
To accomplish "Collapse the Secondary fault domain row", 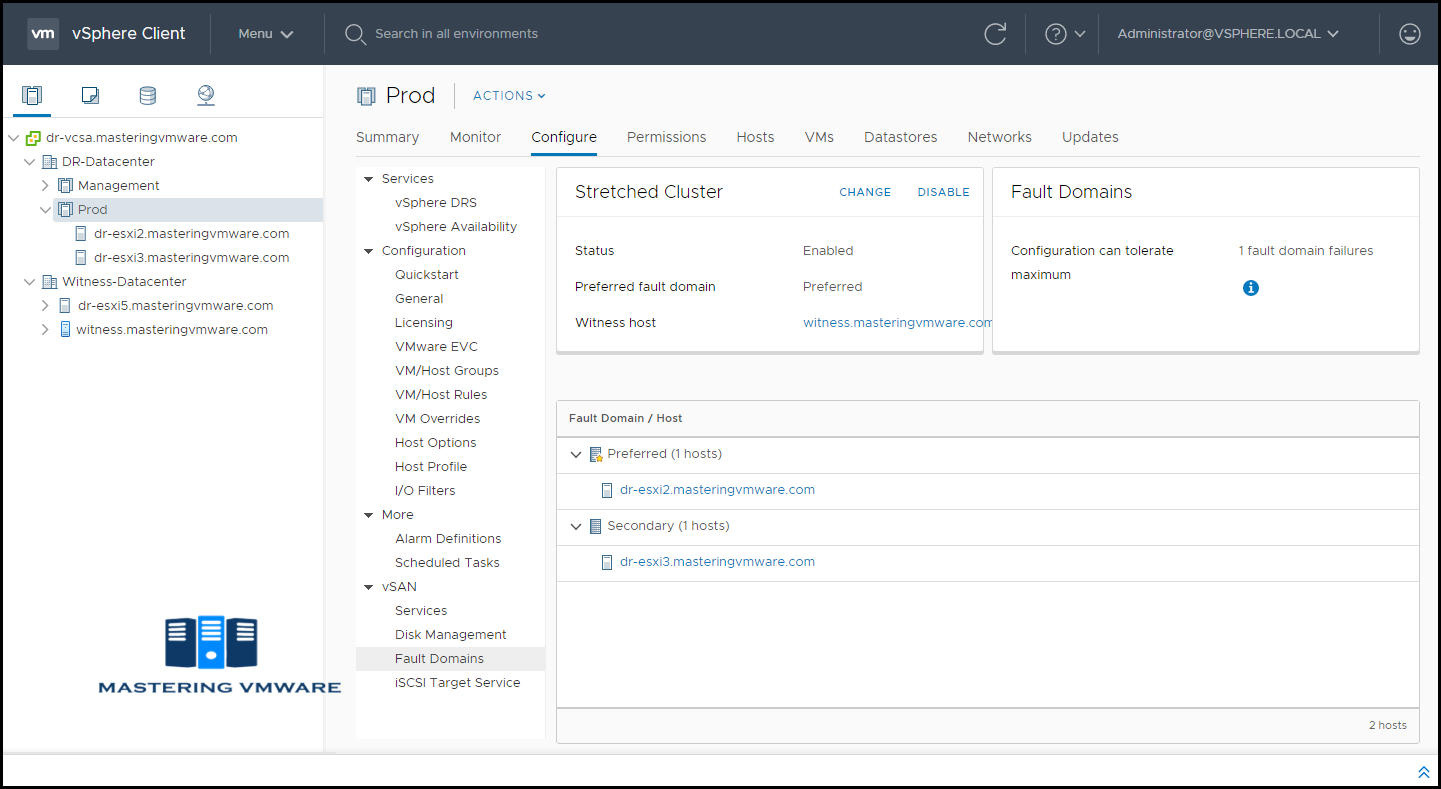I will point(576,526).
